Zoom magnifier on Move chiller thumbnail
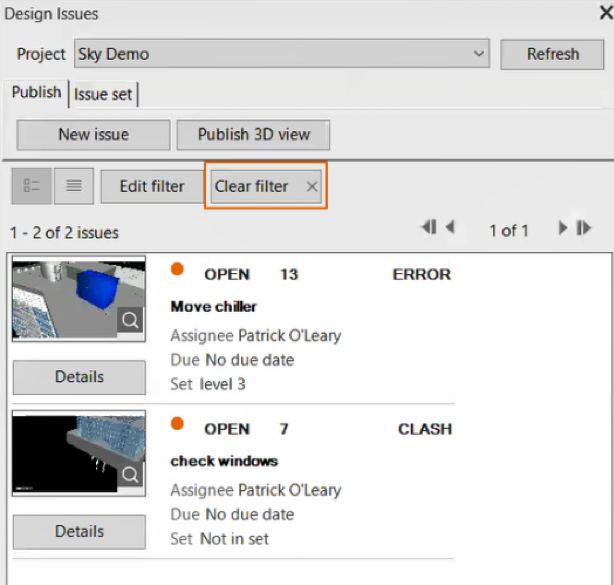Viewport: 614px width, 585px height. pyautogui.click(x=130, y=320)
